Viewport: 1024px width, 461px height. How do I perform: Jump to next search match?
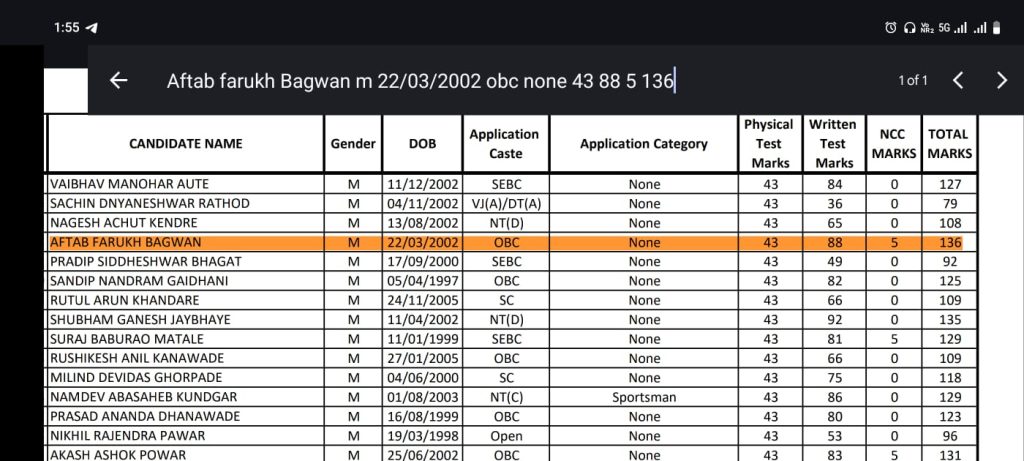tap(1001, 81)
